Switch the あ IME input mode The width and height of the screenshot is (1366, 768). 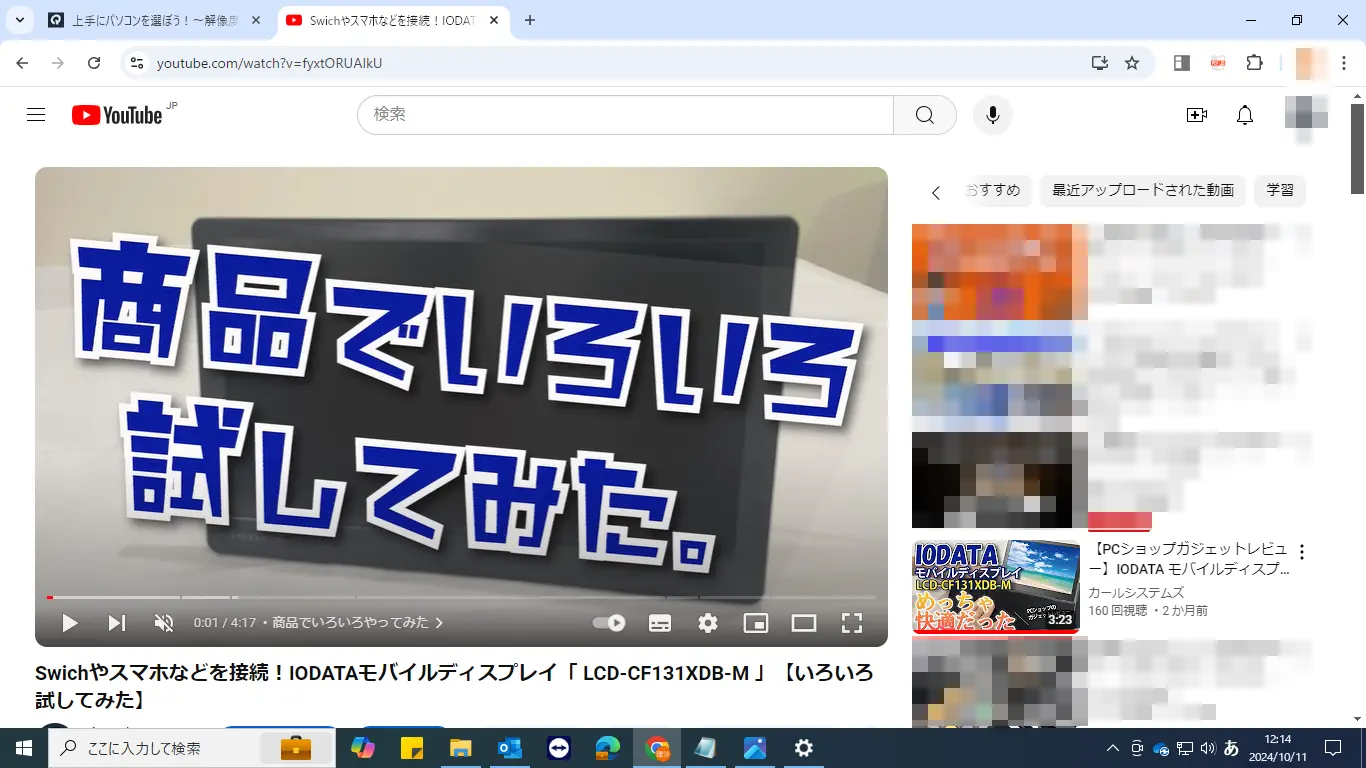point(1232,748)
